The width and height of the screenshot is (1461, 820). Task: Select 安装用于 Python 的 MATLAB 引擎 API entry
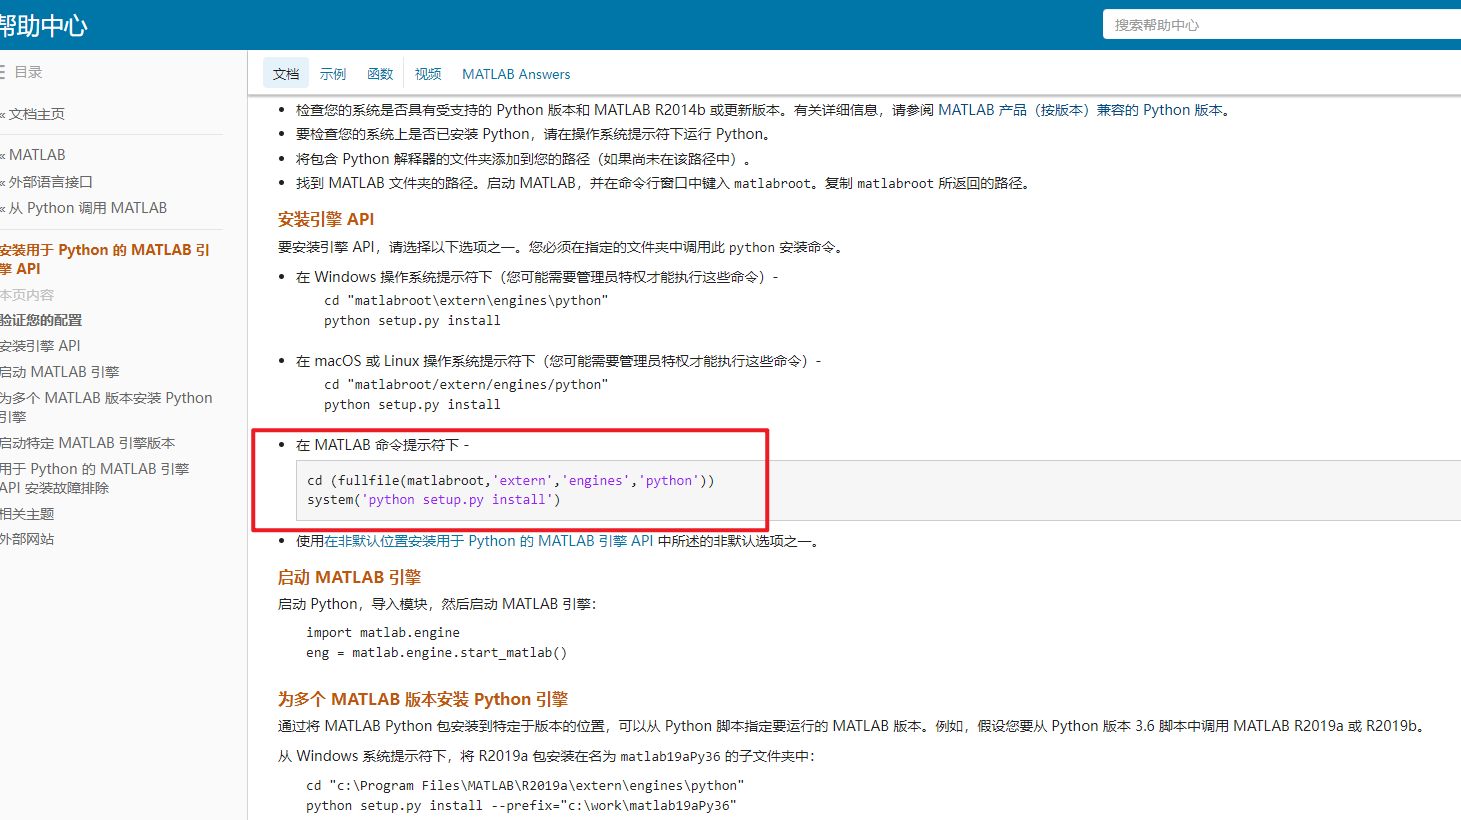[x=105, y=259]
